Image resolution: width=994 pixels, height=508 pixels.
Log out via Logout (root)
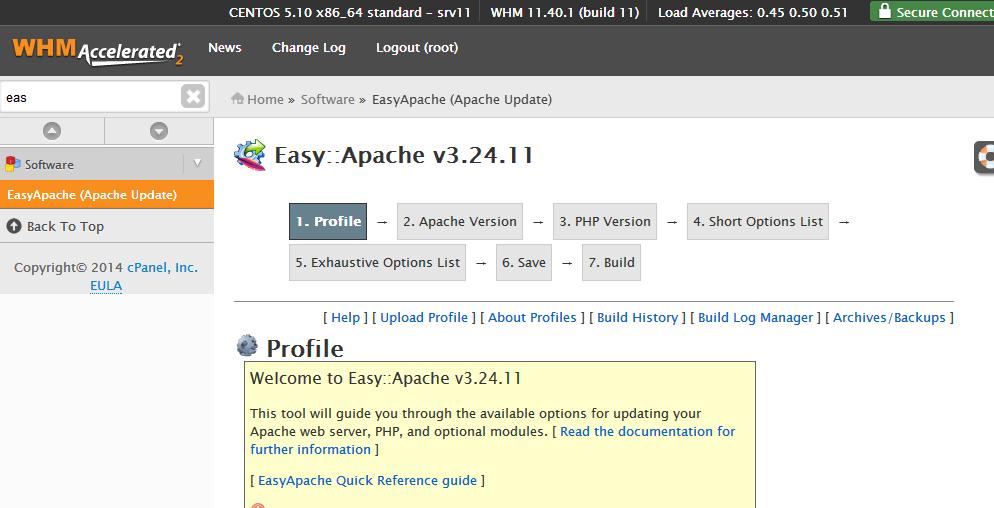(x=417, y=48)
